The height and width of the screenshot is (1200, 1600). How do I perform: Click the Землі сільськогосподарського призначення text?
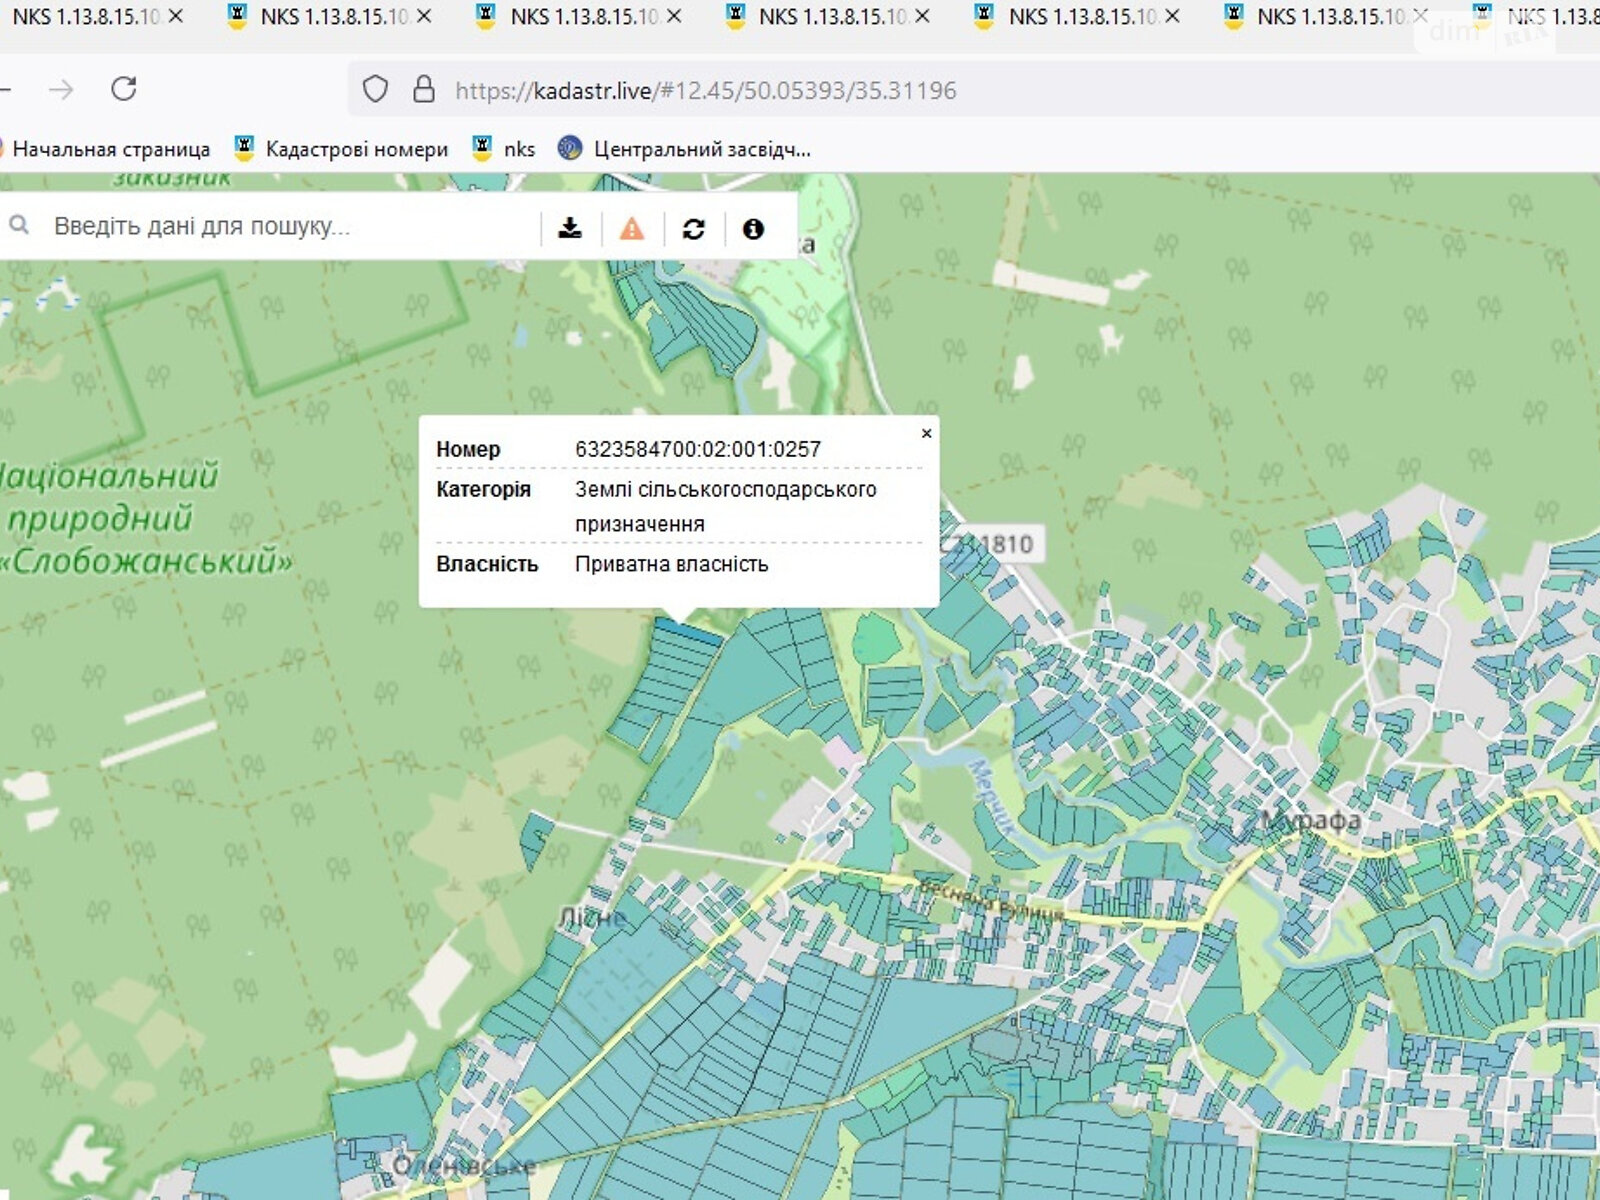pyautogui.click(x=726, y=506)
